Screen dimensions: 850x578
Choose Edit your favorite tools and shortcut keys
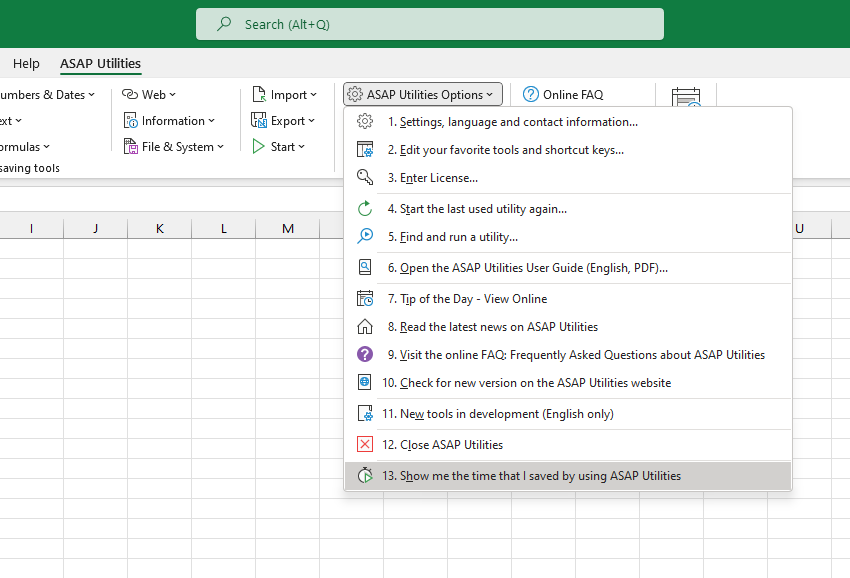(x=568, y=150)
